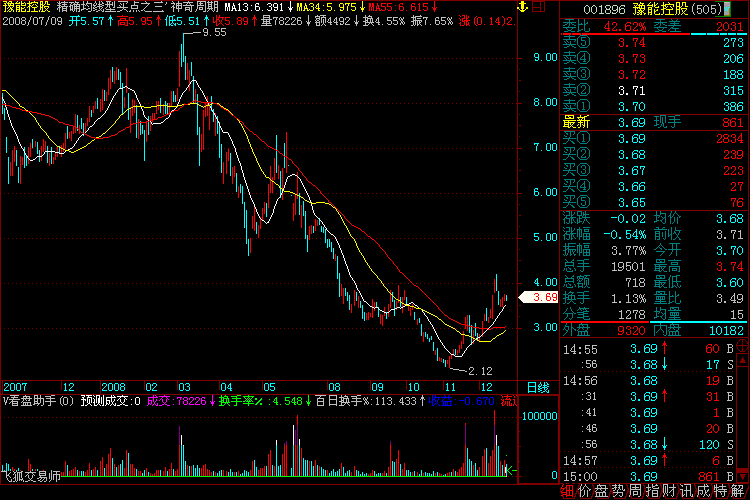The width and height of the screenshot is (750, 500).
Task: Click the 内盘 10182 value
Action: point(726,331)
